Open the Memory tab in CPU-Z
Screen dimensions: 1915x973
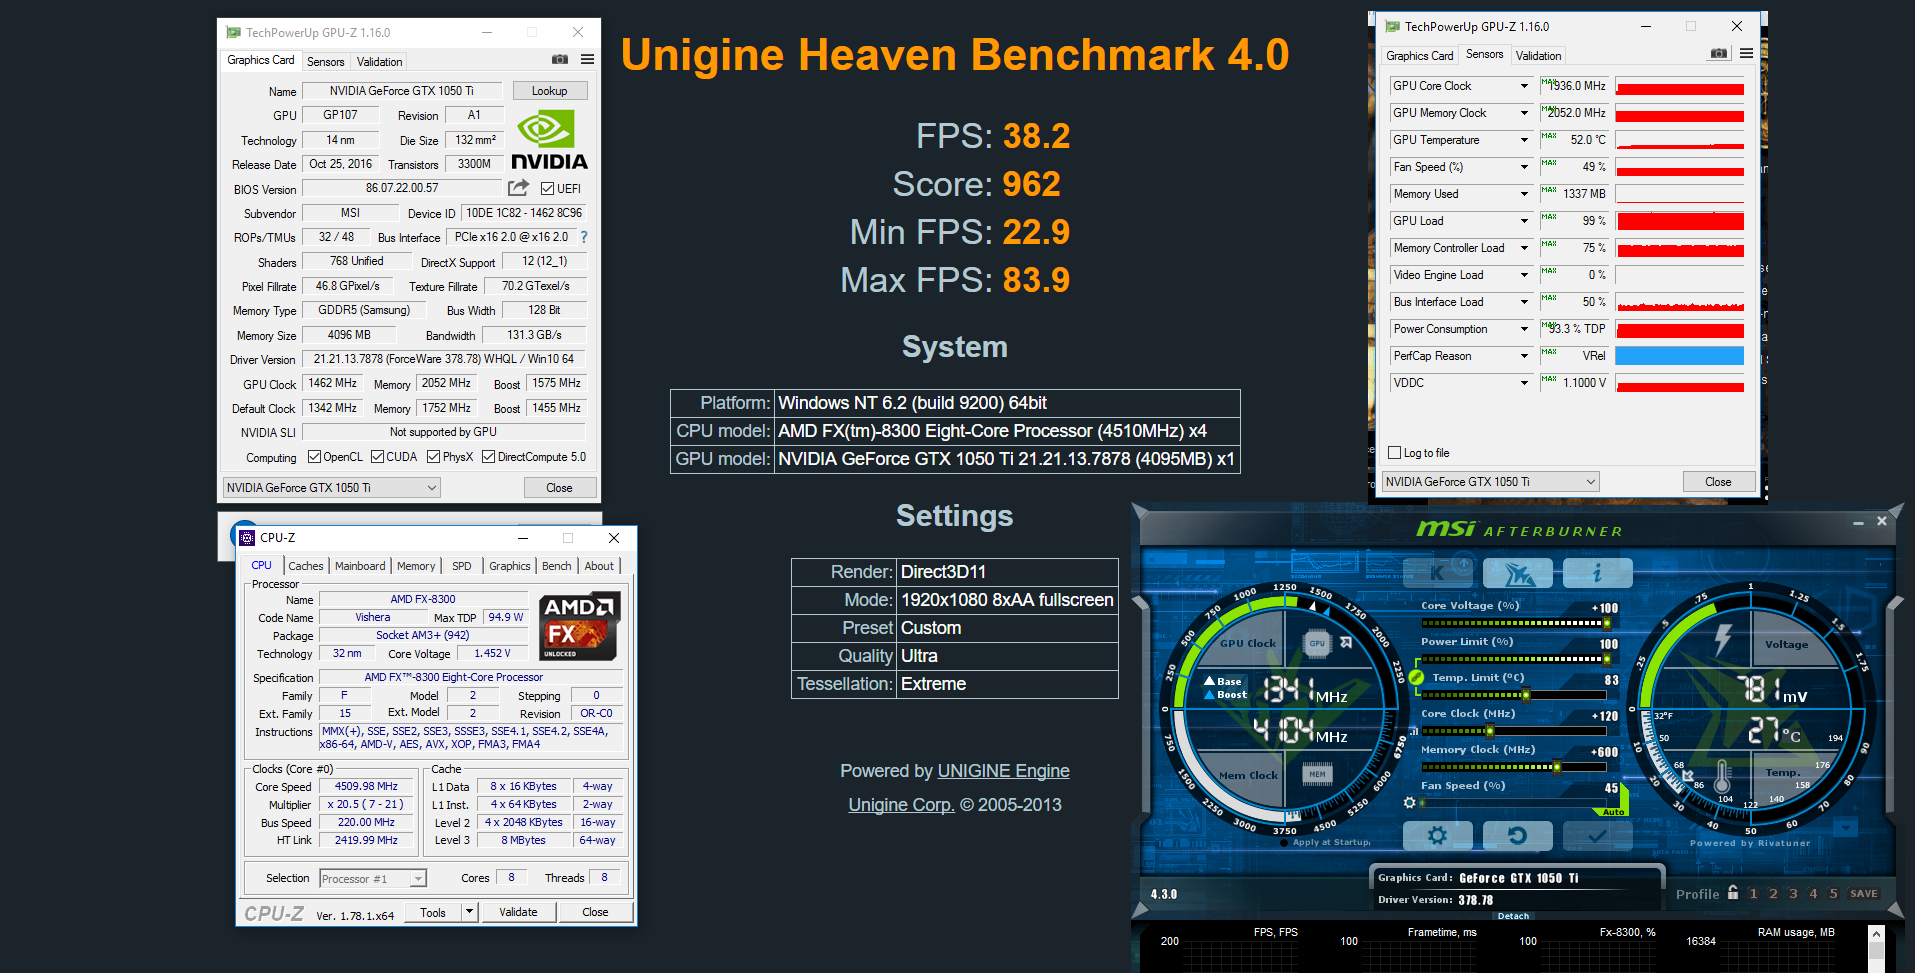click(416, 566)
